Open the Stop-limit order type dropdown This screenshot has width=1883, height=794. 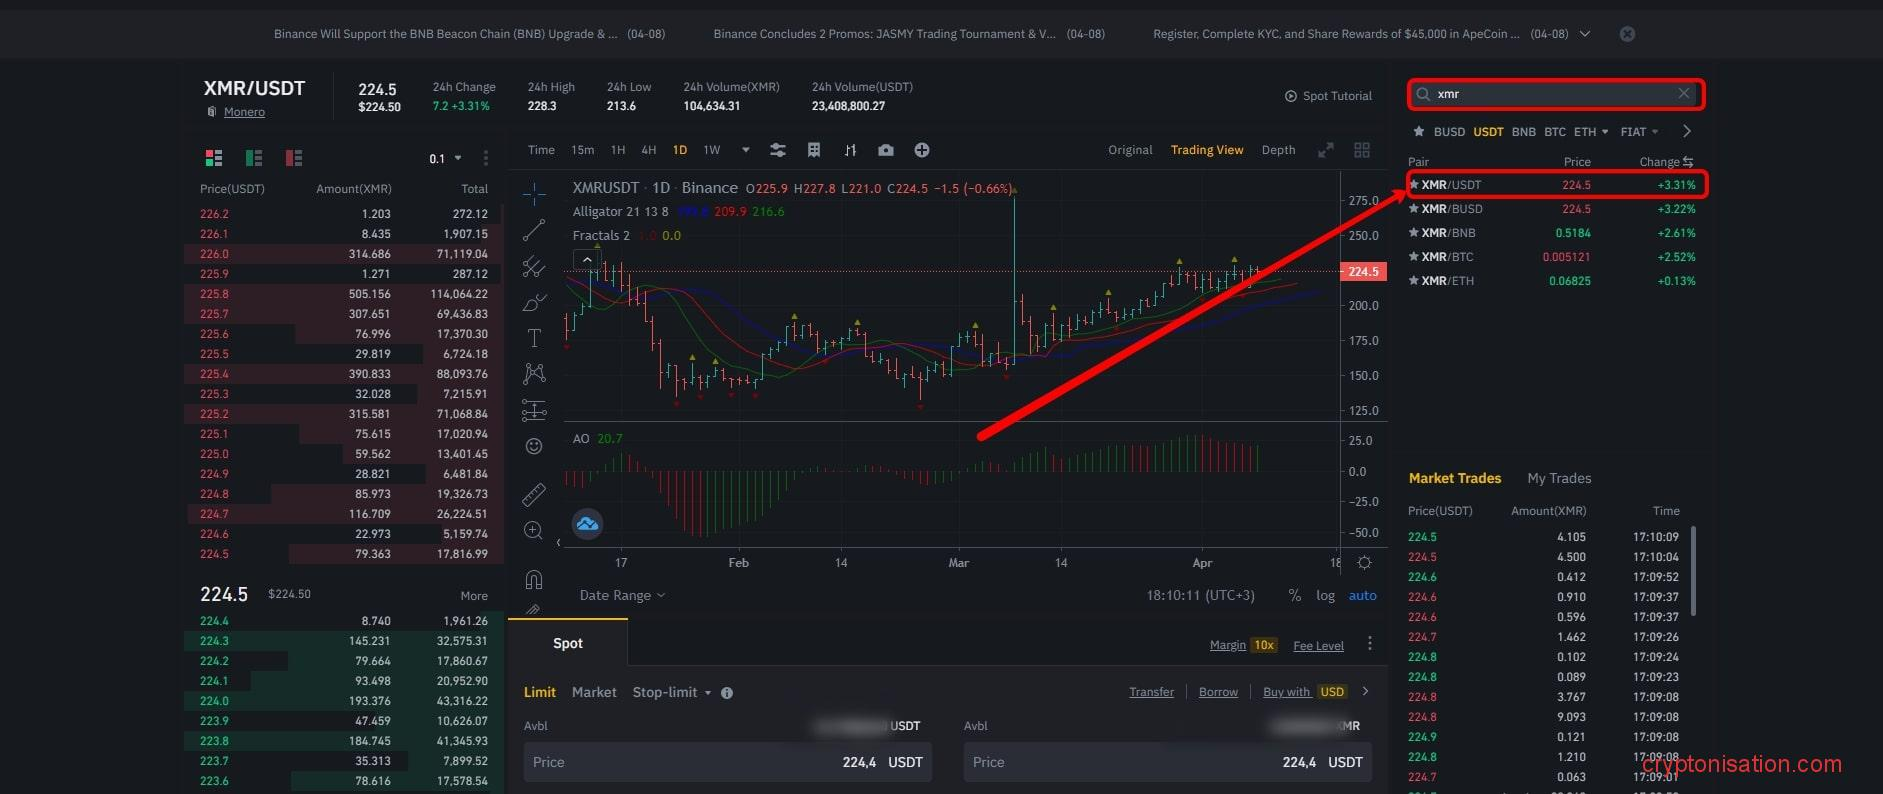[671, 692]
